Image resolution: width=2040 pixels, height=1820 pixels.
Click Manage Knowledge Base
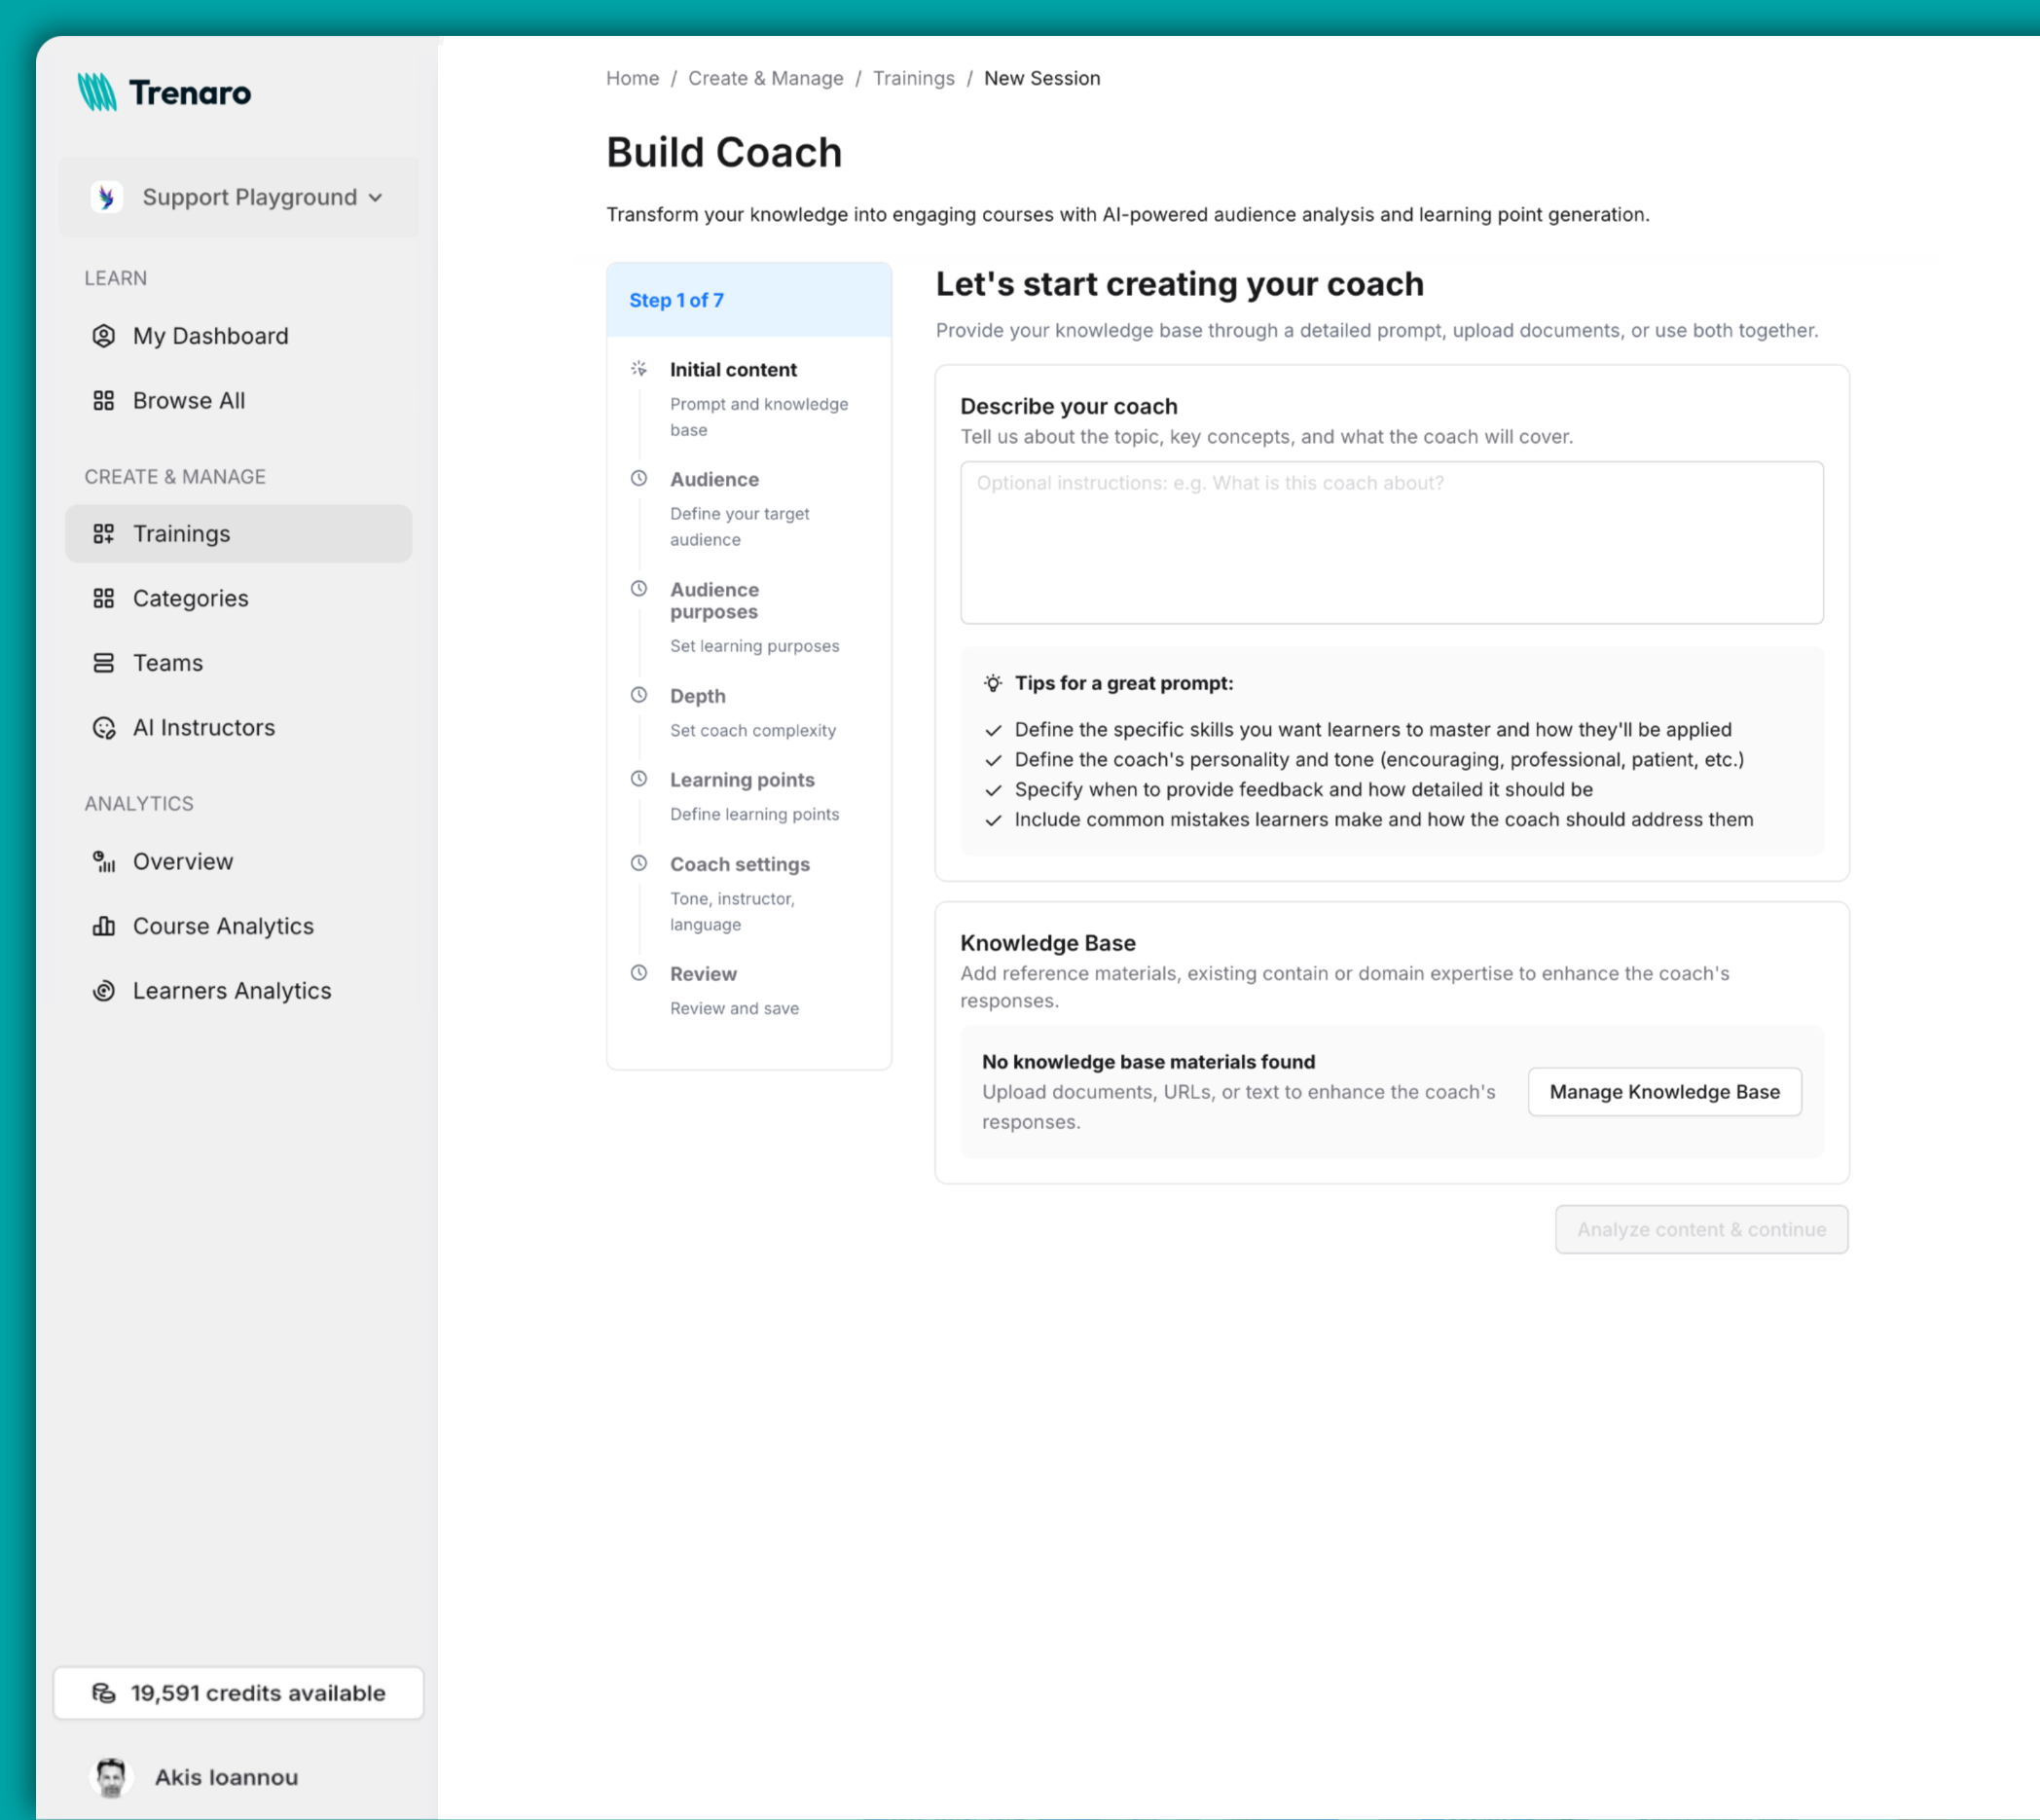[x=1663, y=1091]
